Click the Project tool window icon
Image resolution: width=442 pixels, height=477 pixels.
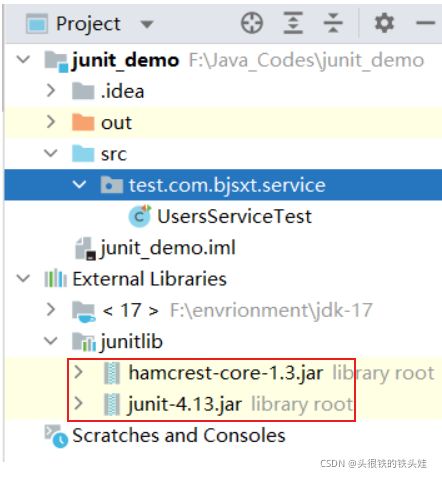pyautogui.click(x=37, y=24)
